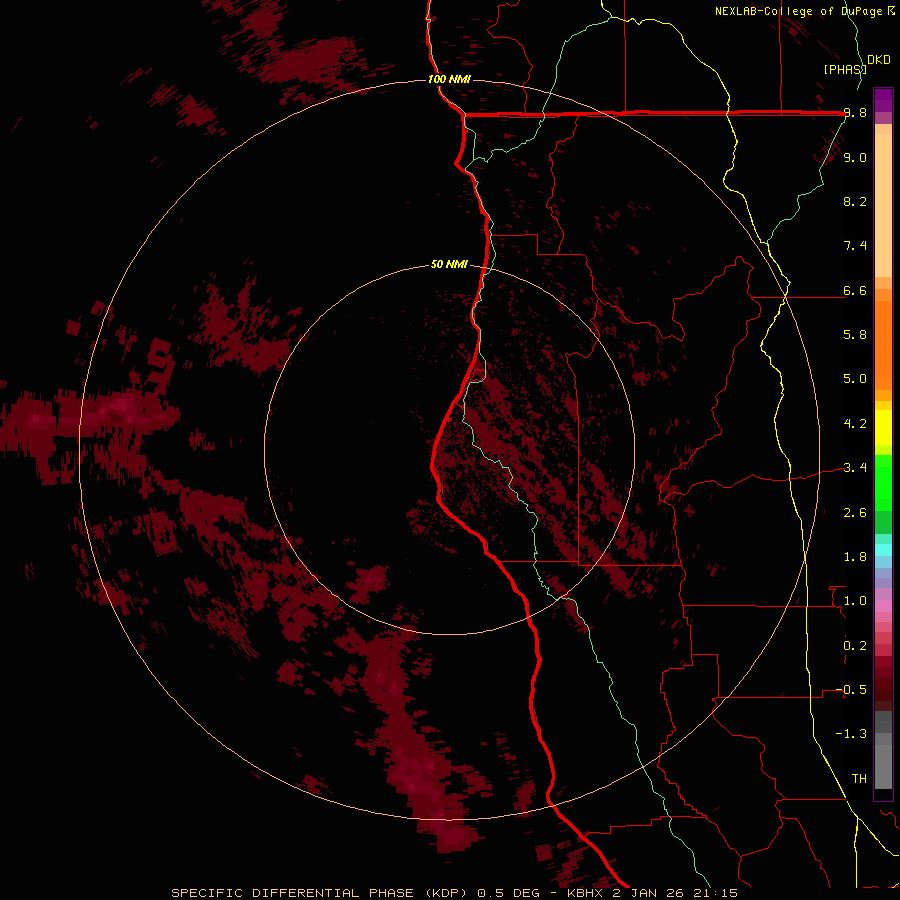The width and height of the screenshot is (900, 900).
Task: Click the "100 NMI" range ring label
Action: 449,79
